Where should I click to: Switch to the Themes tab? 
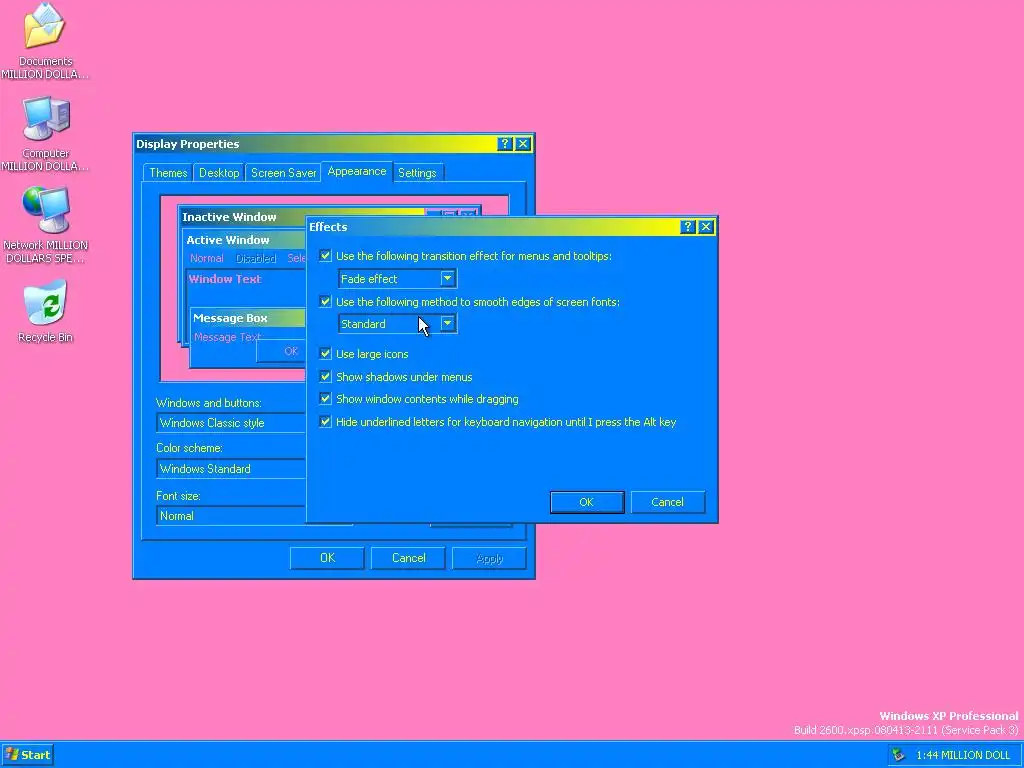pyautogui.click(x=168, y=173)
